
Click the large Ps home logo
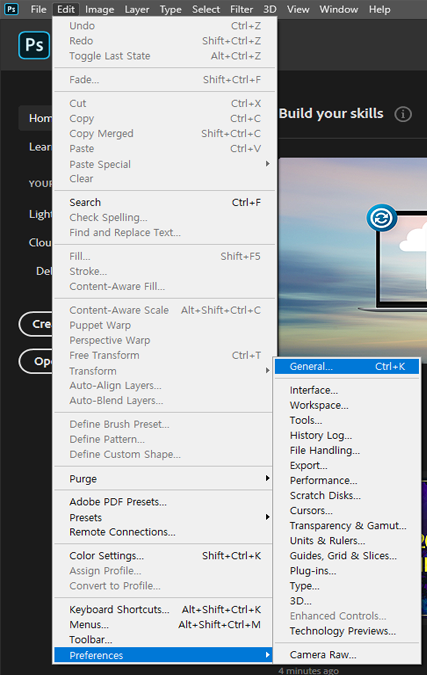(34, 45)
